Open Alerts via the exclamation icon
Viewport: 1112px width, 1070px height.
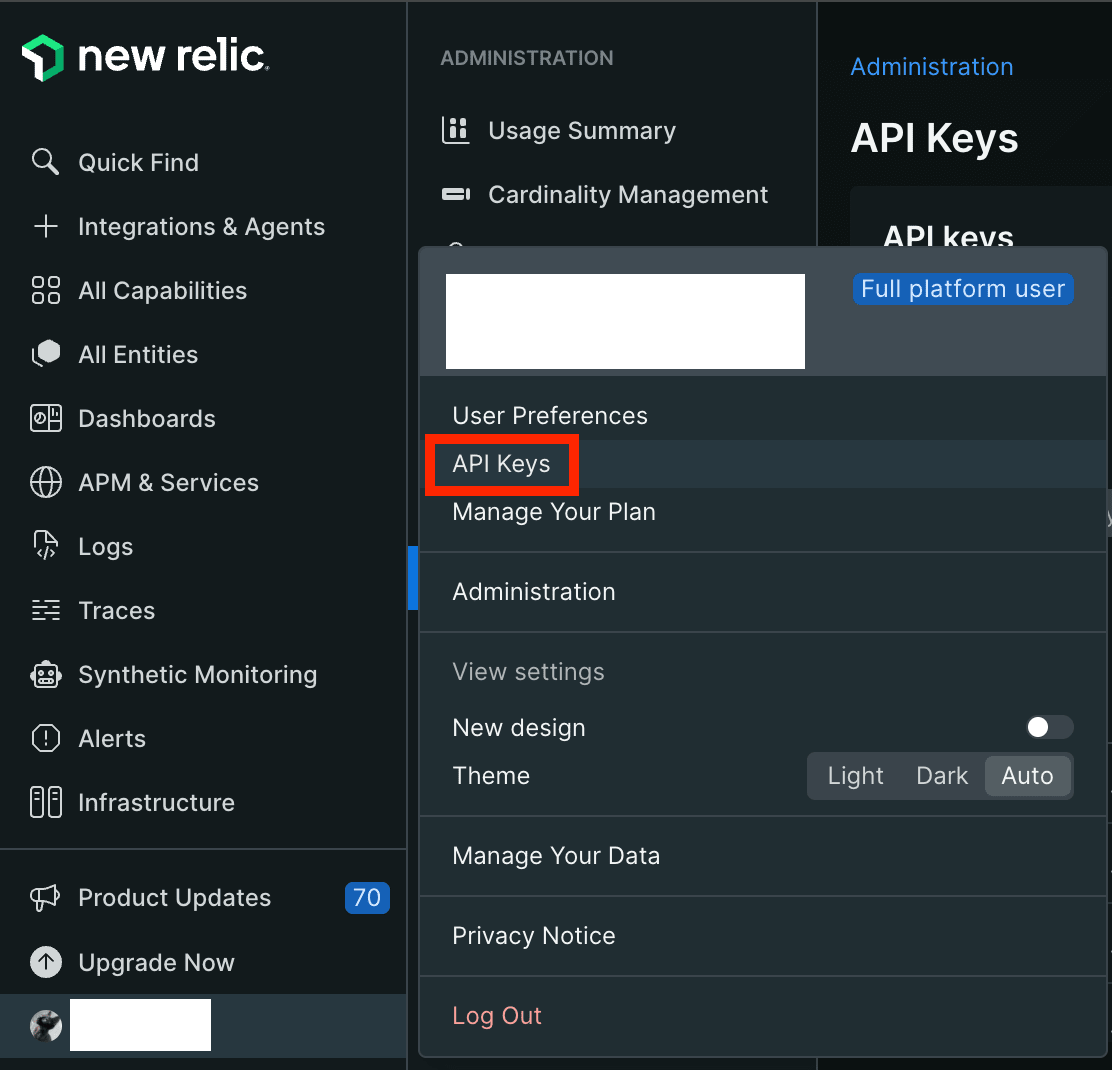46,738
